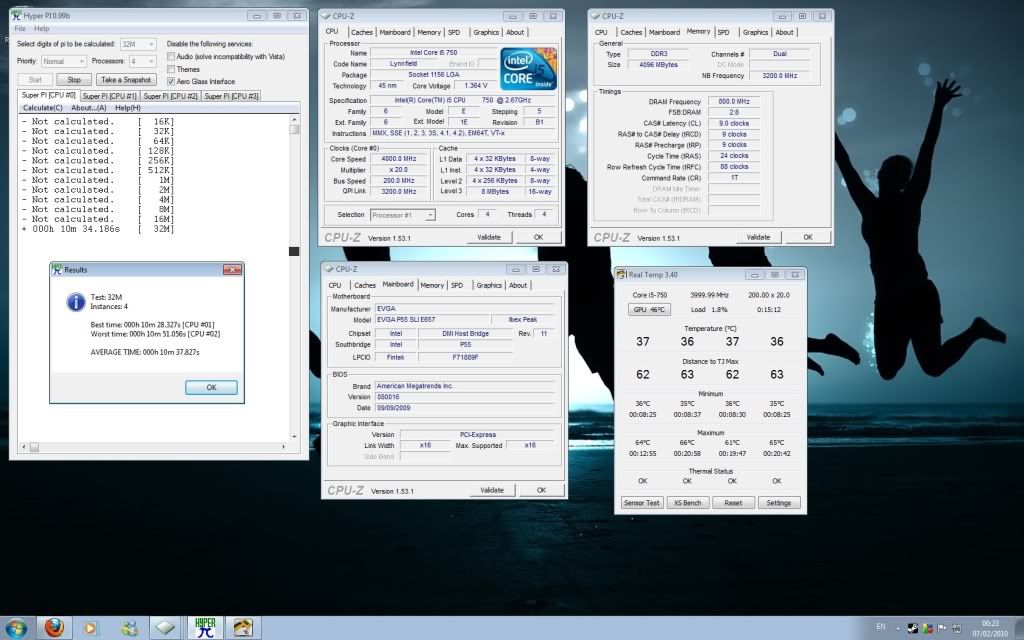Click the Windows Live Messenger taskbar icon
The image size is (1024, 640).
coord(129,627)
